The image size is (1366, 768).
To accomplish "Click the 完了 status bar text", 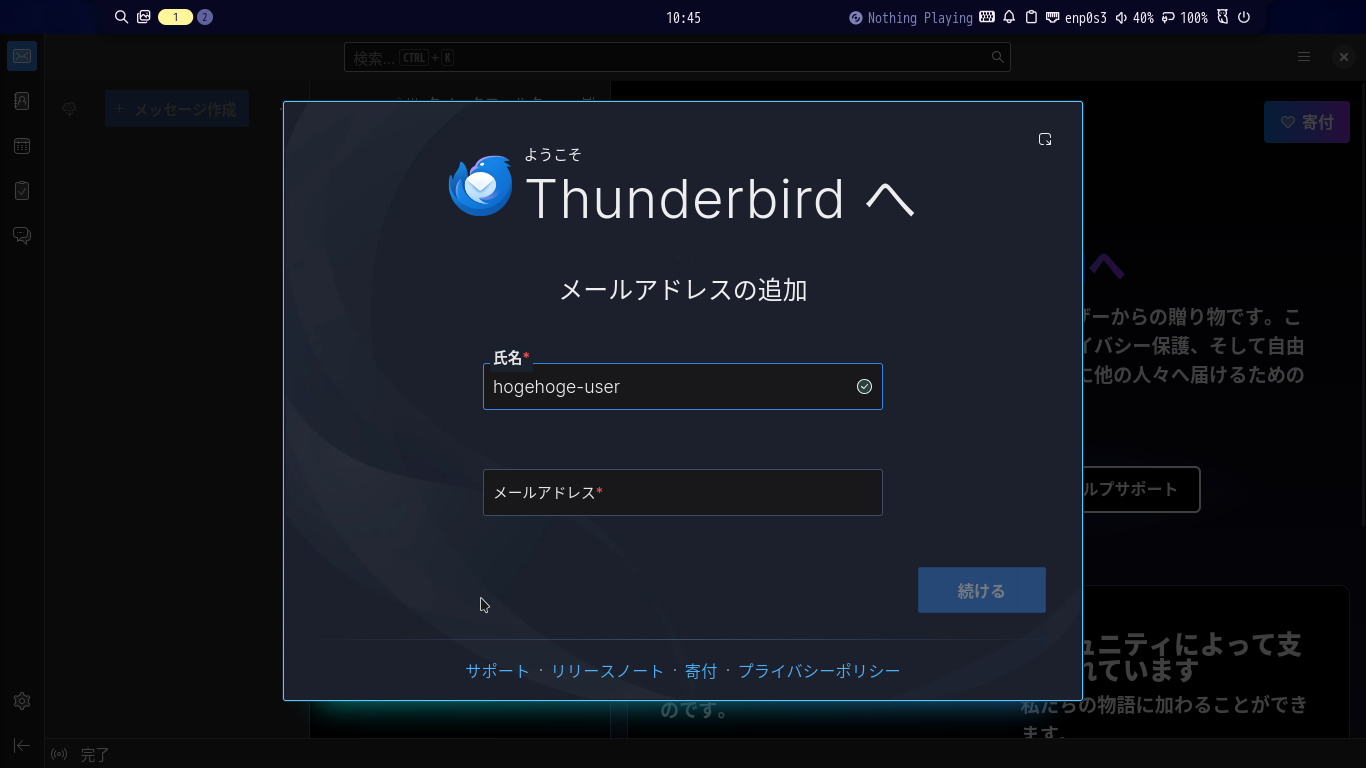I will [x=94, y=755].
